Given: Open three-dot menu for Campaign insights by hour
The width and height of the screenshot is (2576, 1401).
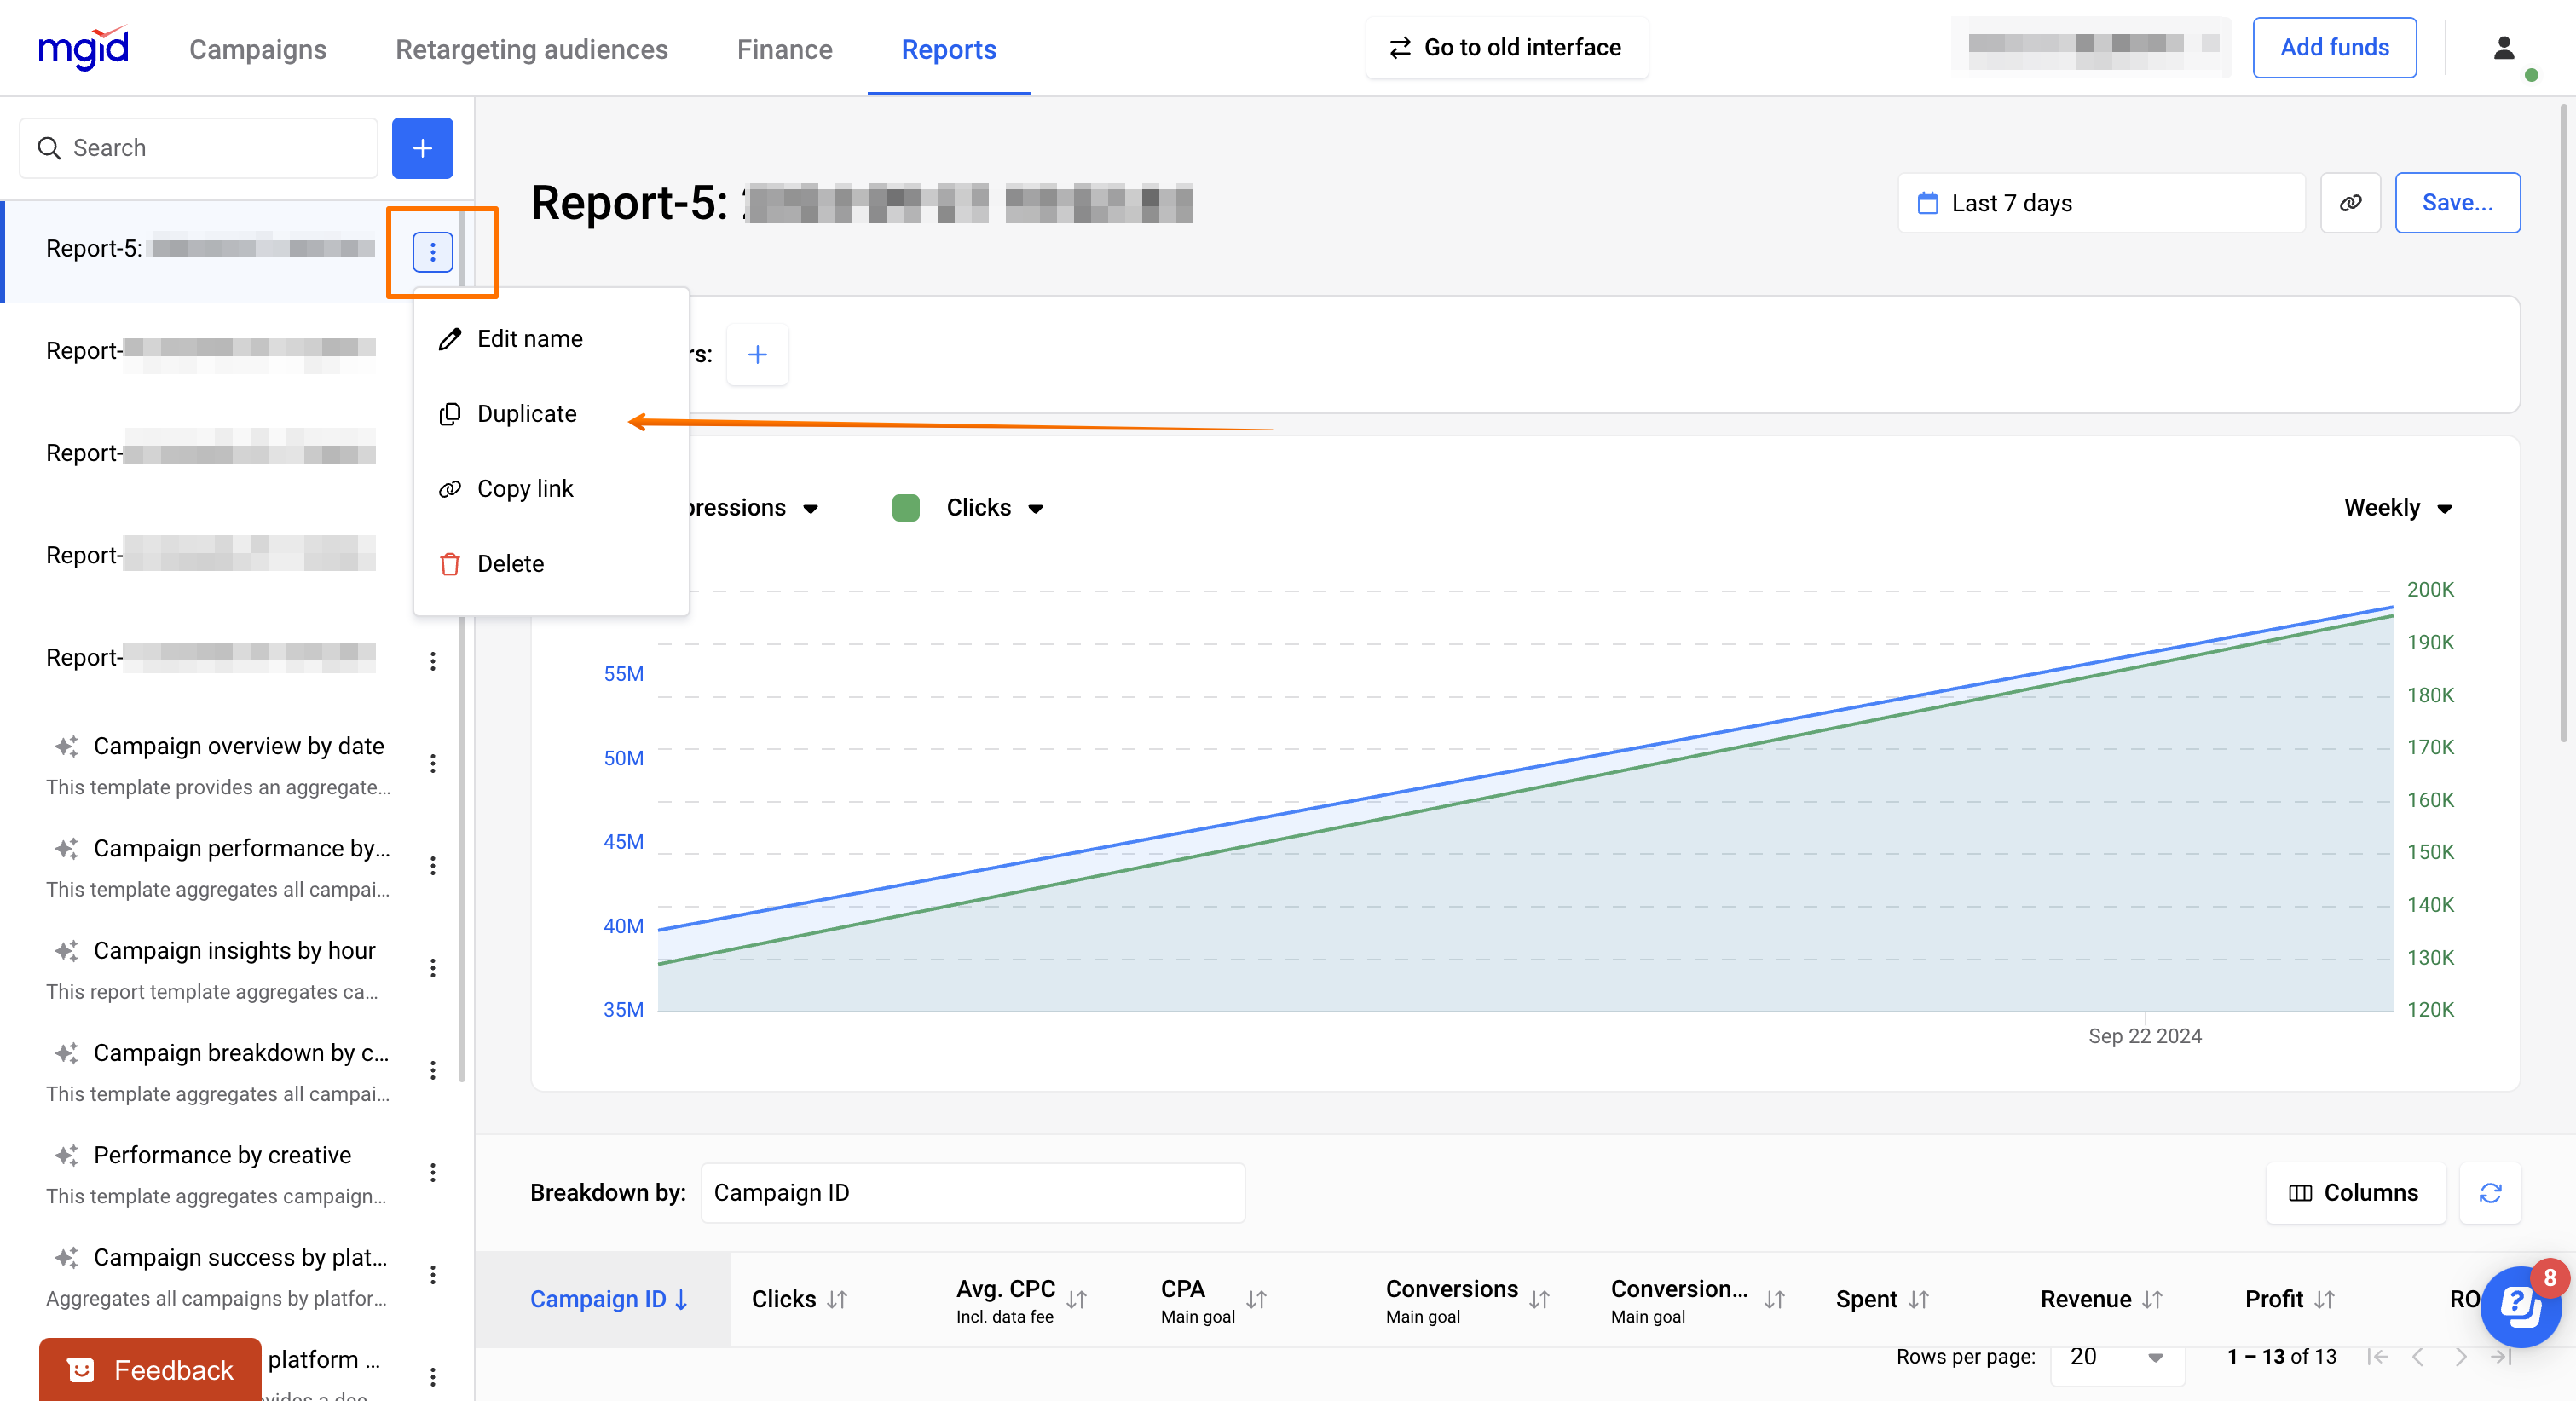Looking at the screenshot, I should 432,968.
